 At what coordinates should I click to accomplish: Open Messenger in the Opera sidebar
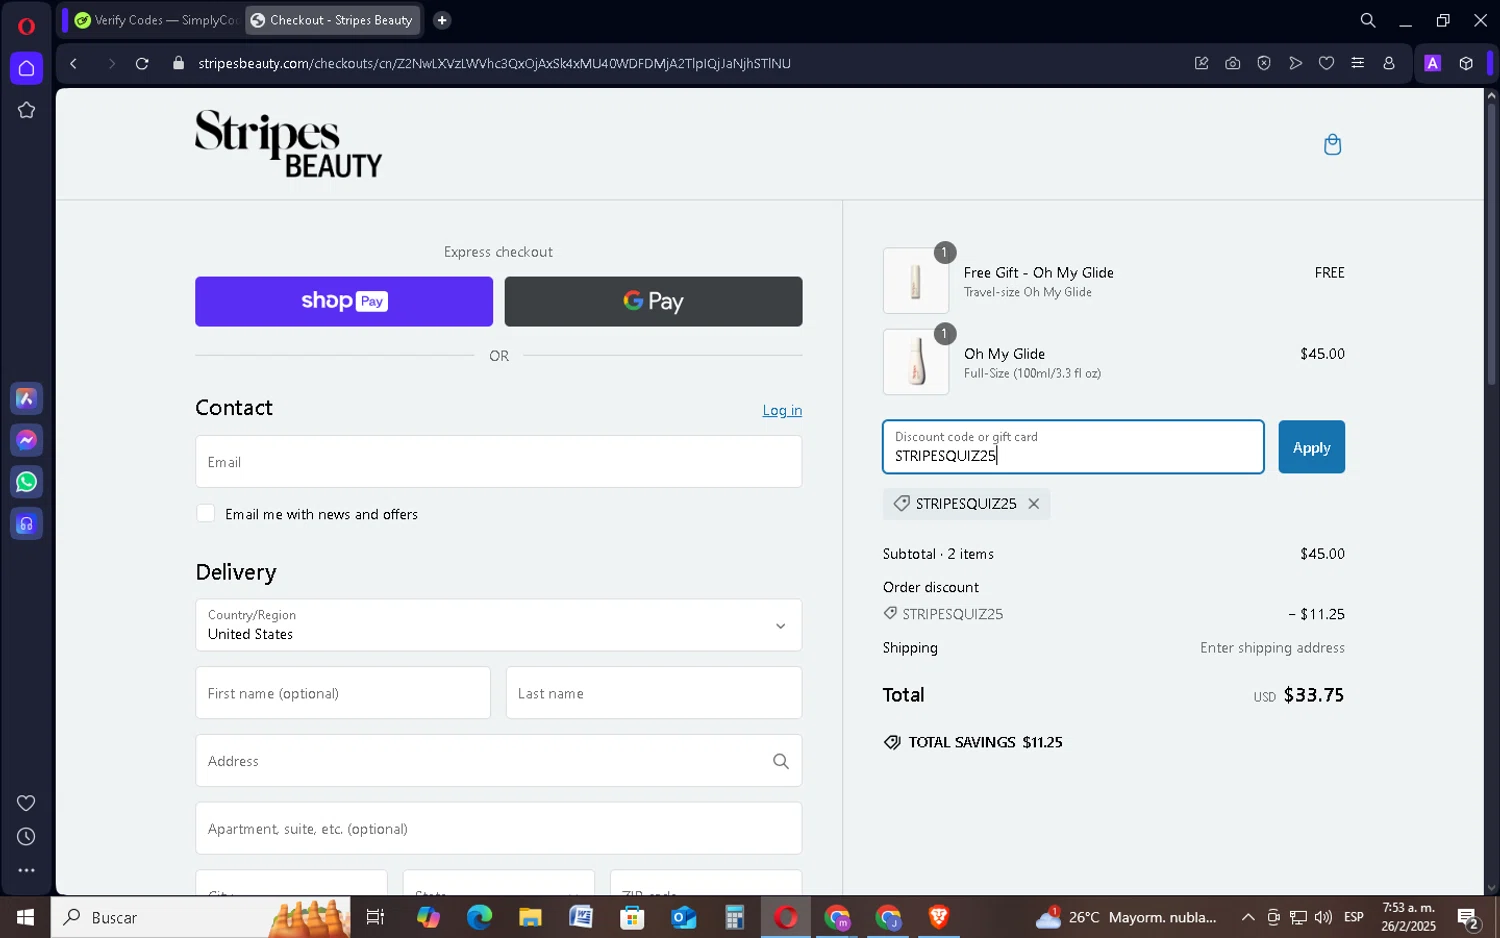[x=27, y=440]
